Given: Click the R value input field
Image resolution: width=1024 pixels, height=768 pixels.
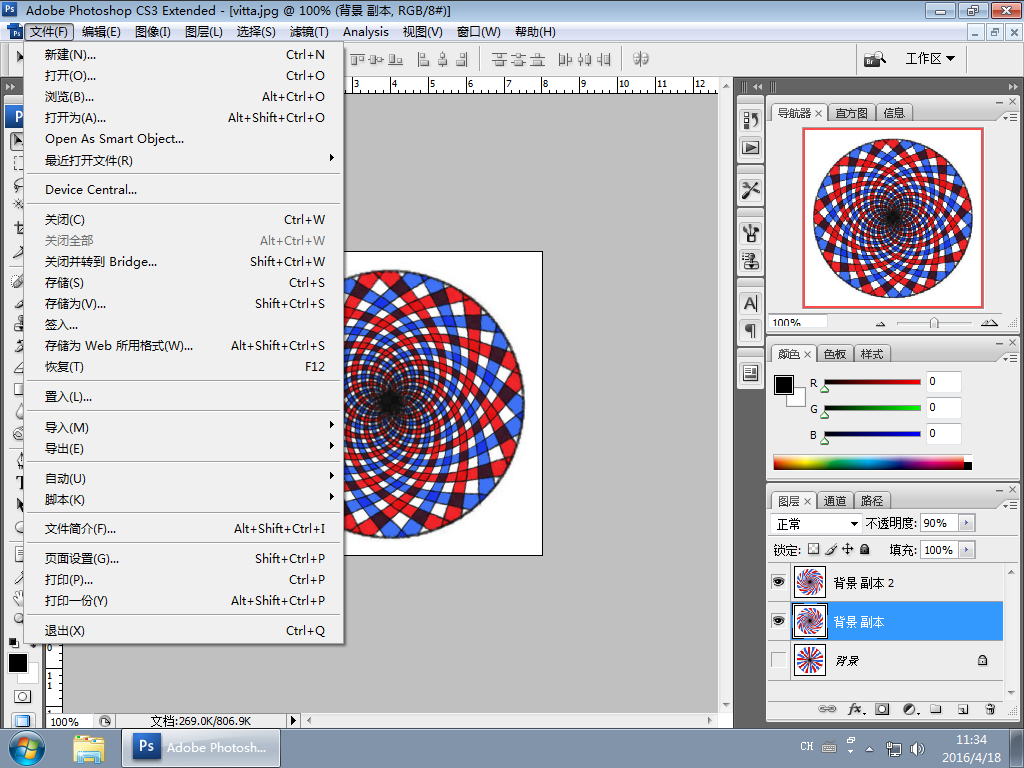Looking at the screenshot, I should [943, 381].
